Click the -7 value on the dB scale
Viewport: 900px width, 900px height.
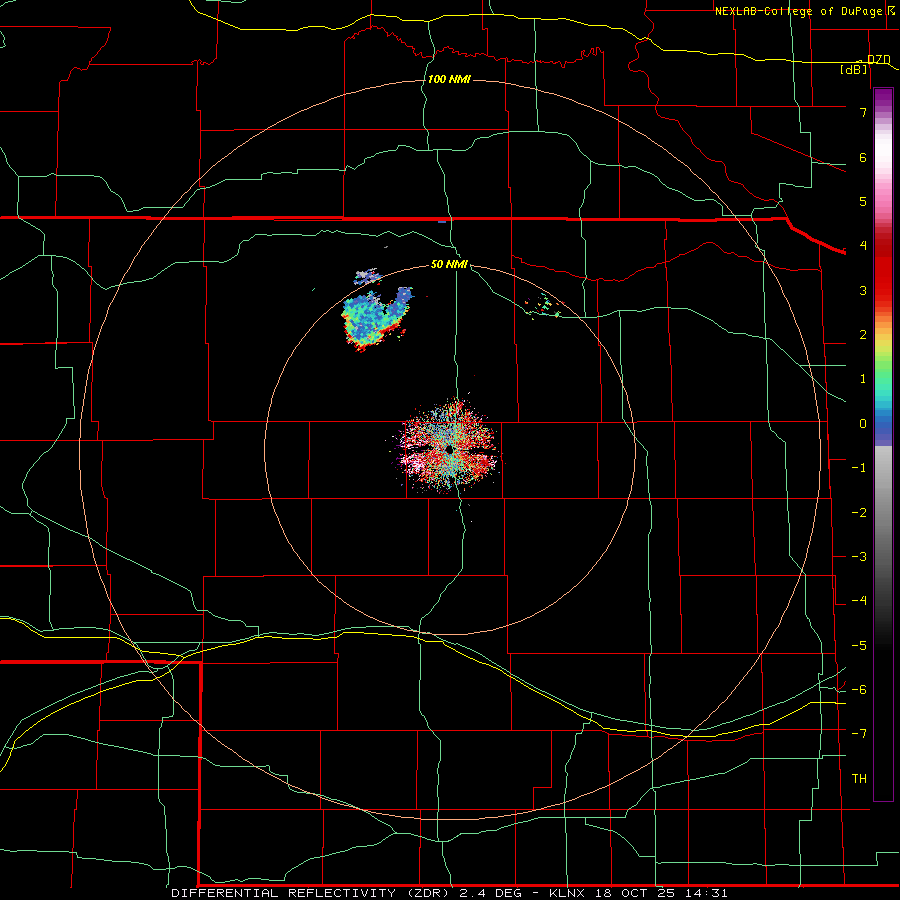[859, 734]
